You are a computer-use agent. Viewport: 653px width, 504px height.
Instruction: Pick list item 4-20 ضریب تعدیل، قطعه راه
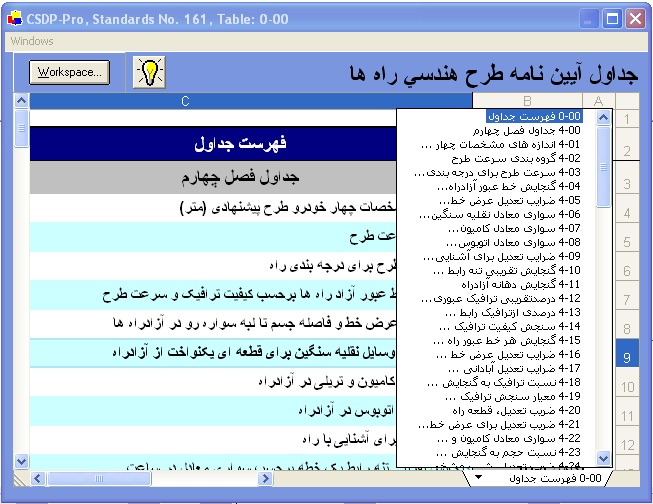[516, 410]
